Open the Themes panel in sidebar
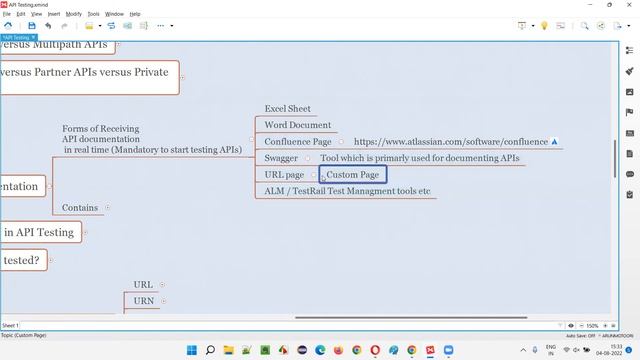Viewport: 640px width, 360px height. pos(629,133)
